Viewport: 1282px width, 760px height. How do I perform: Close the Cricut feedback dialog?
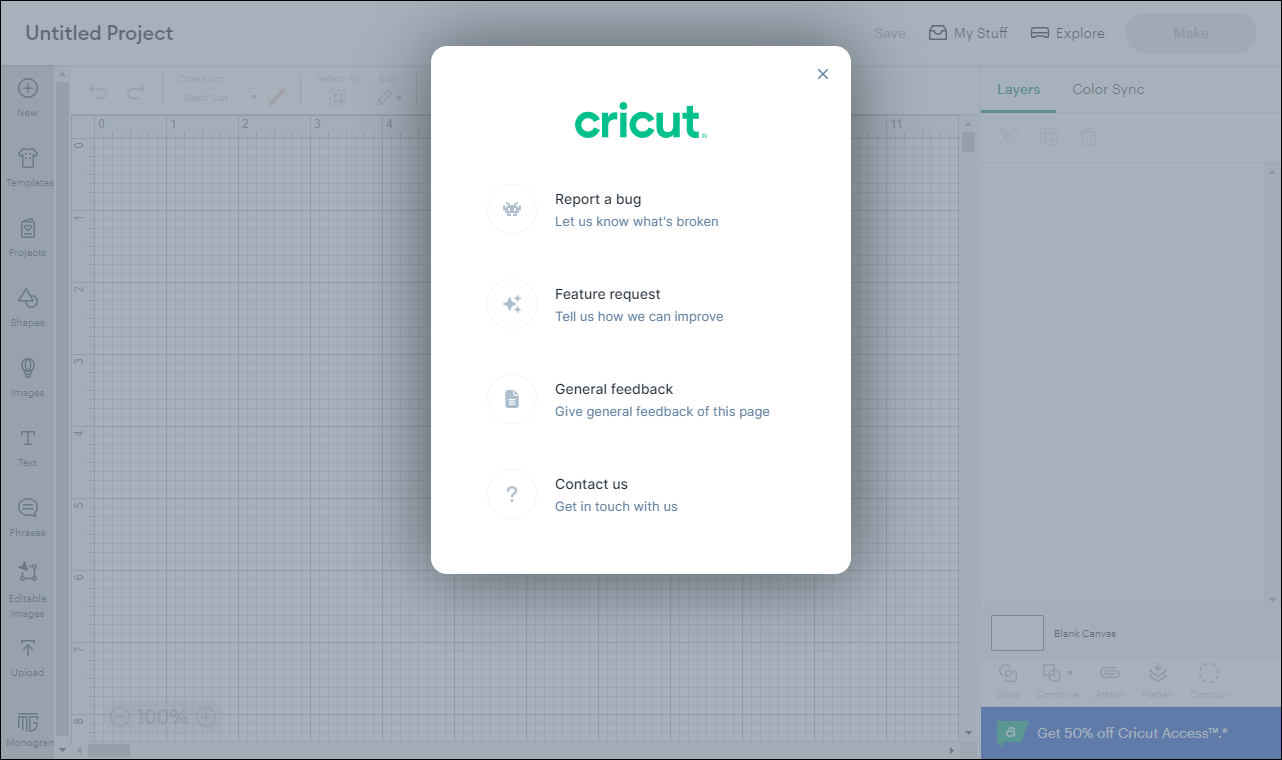tap(823, 74)
